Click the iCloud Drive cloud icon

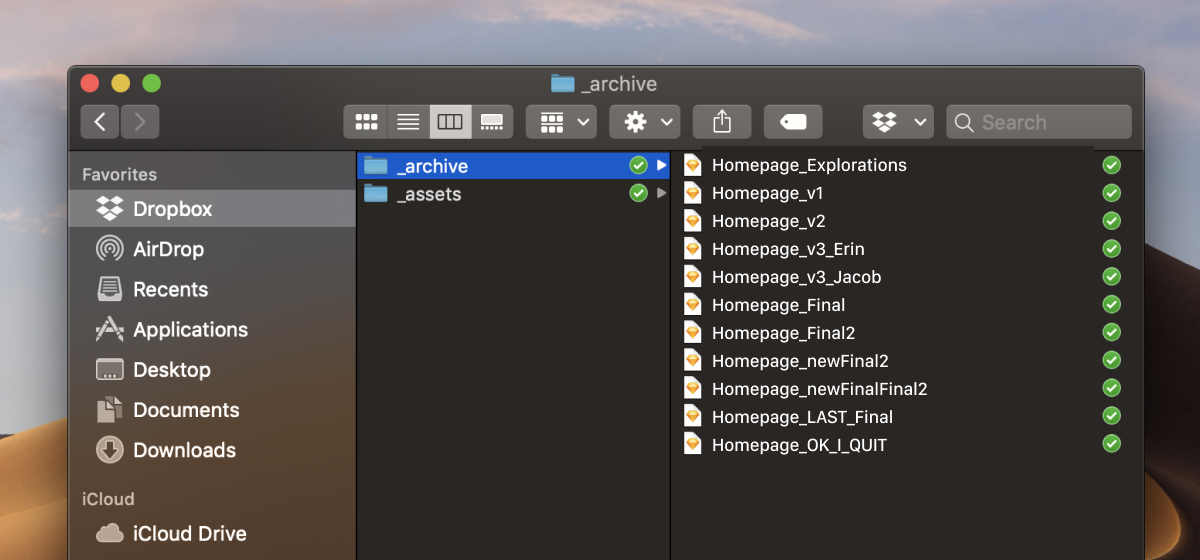109,533
